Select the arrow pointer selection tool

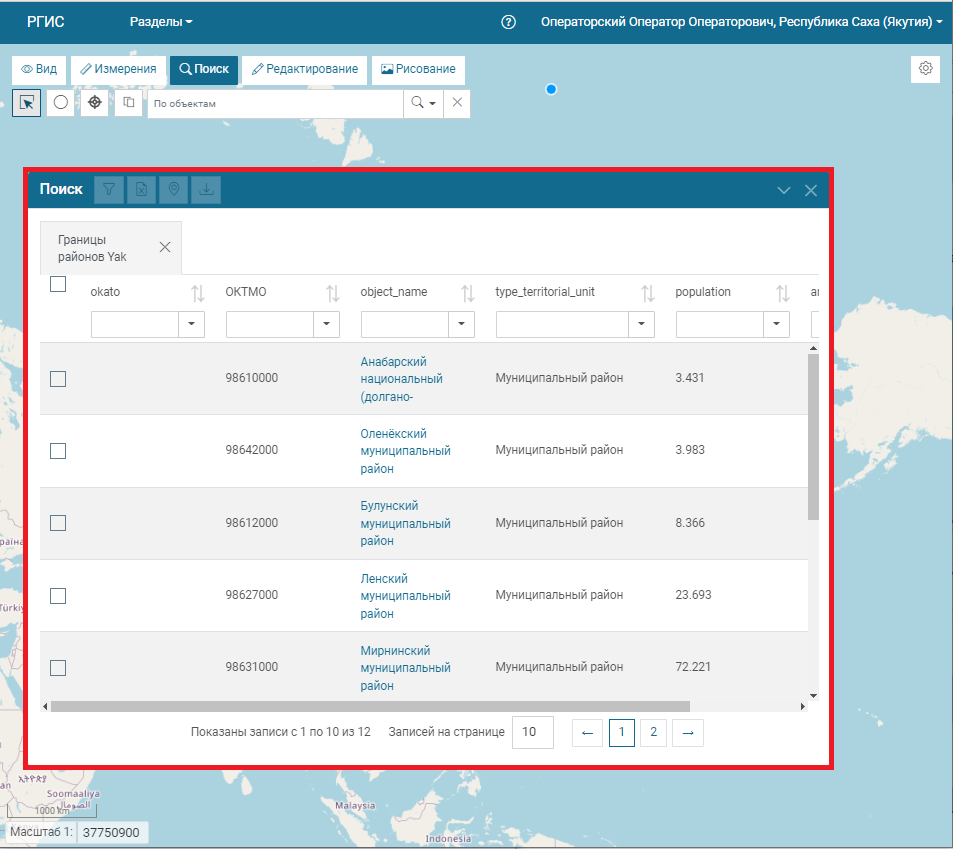pyautogui.click(x=27, y=103)
